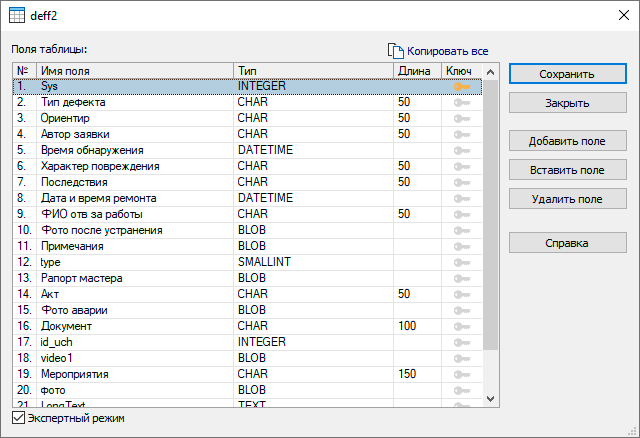Select the Примечания field name
The image size is (640, 438).
click(72, 246)
